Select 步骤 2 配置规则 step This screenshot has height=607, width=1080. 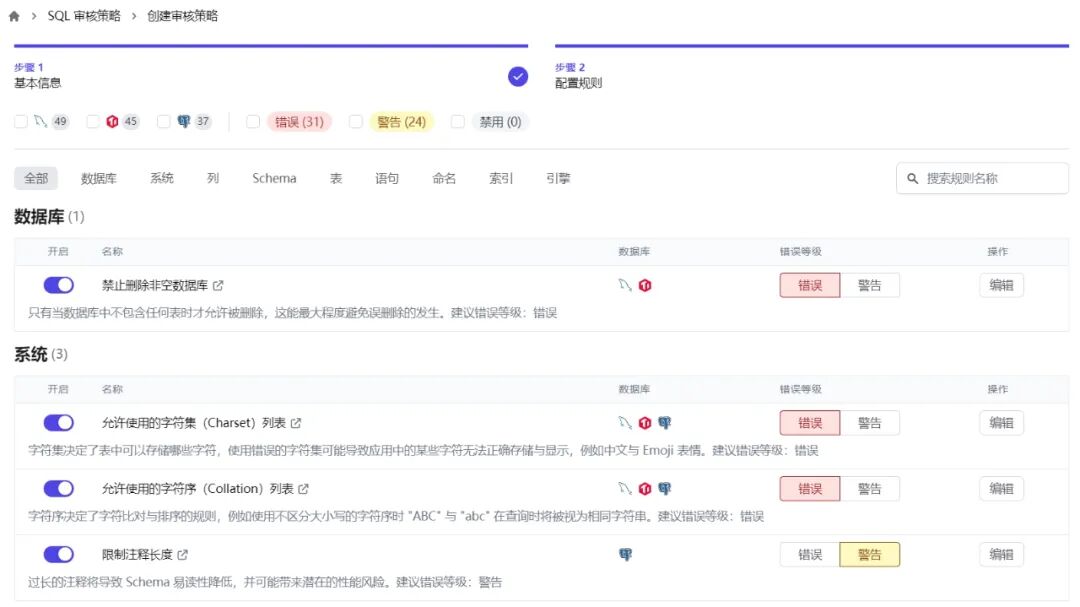(812, 69)
